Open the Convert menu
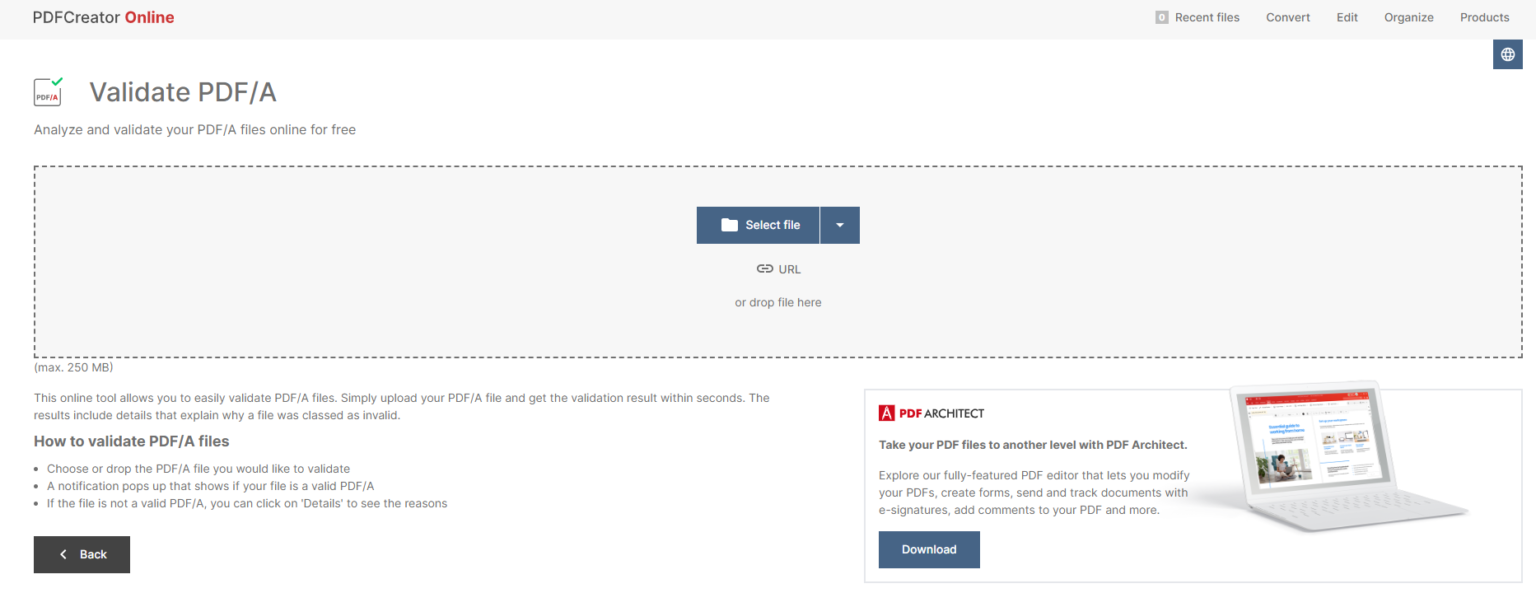 1288,17
